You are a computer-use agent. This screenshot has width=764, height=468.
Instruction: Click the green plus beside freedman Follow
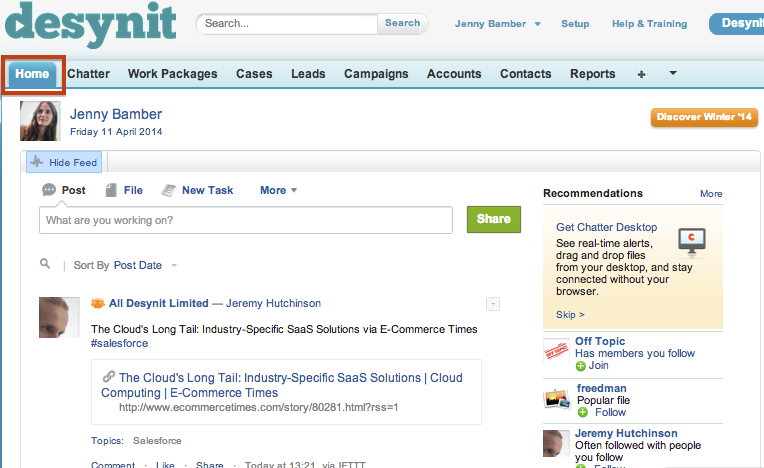pyautogui.click(x=582, y=413)
